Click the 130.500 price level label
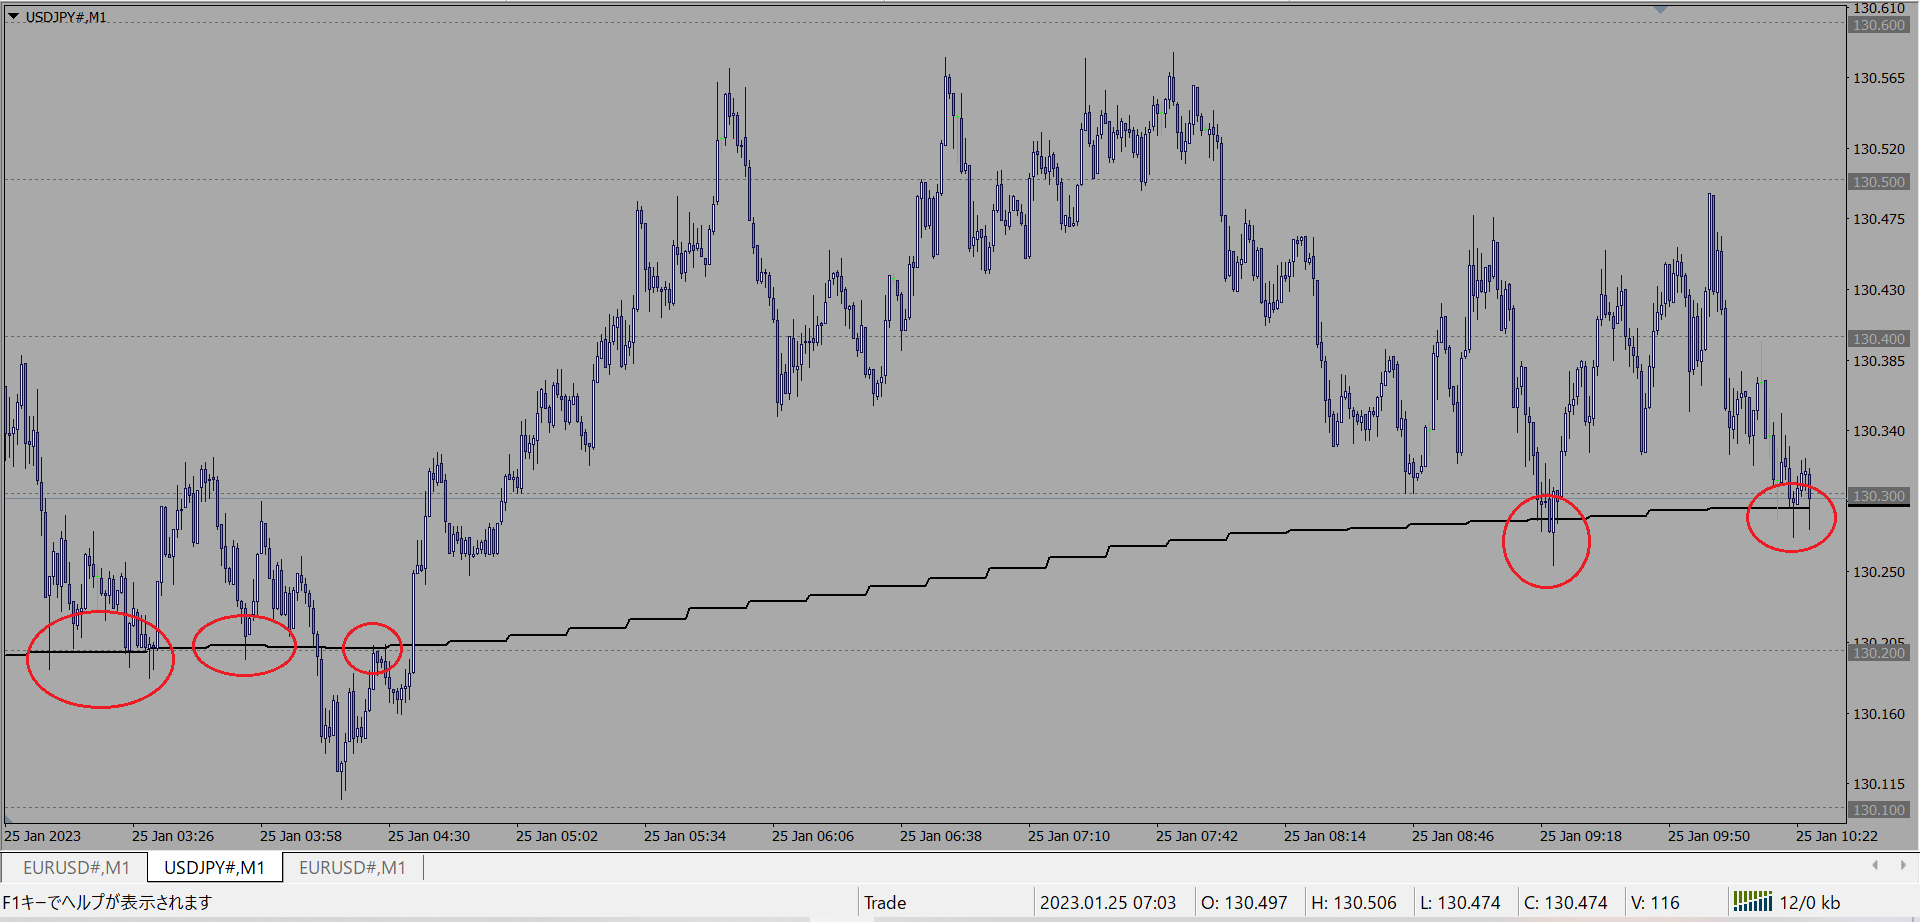Screen dimensions: 1920x922 1878,182
